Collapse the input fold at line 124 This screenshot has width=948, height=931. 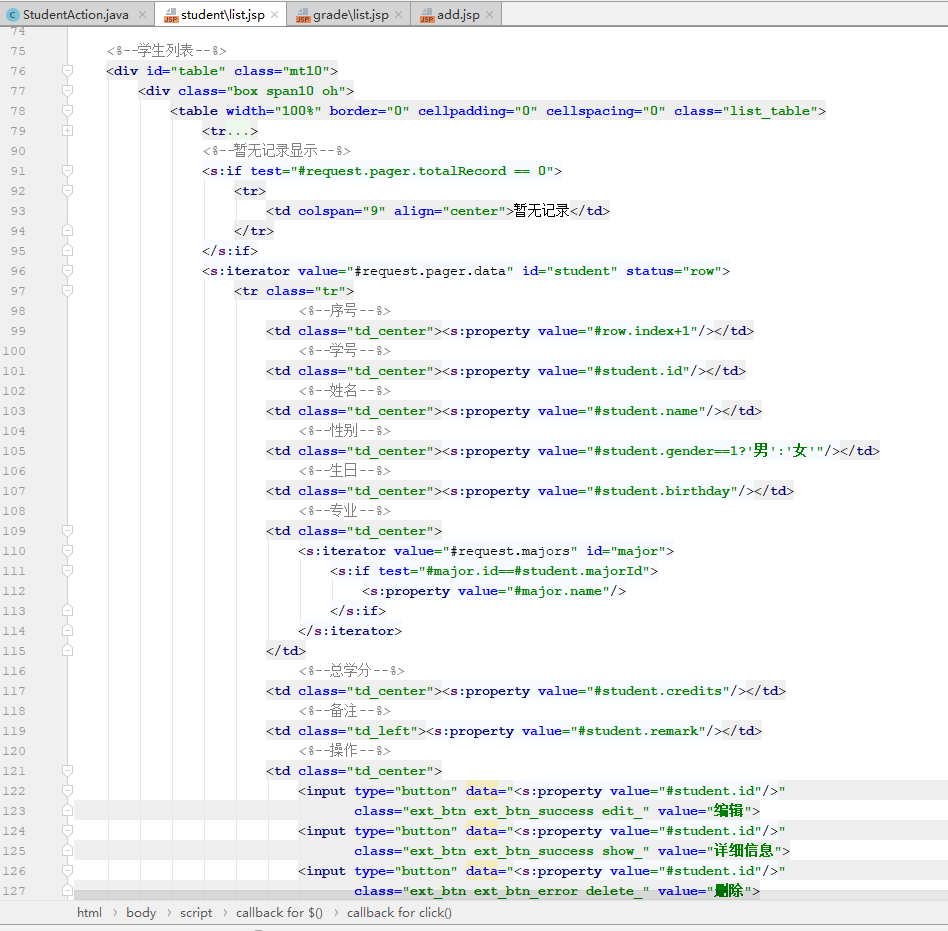pos(68,831)
